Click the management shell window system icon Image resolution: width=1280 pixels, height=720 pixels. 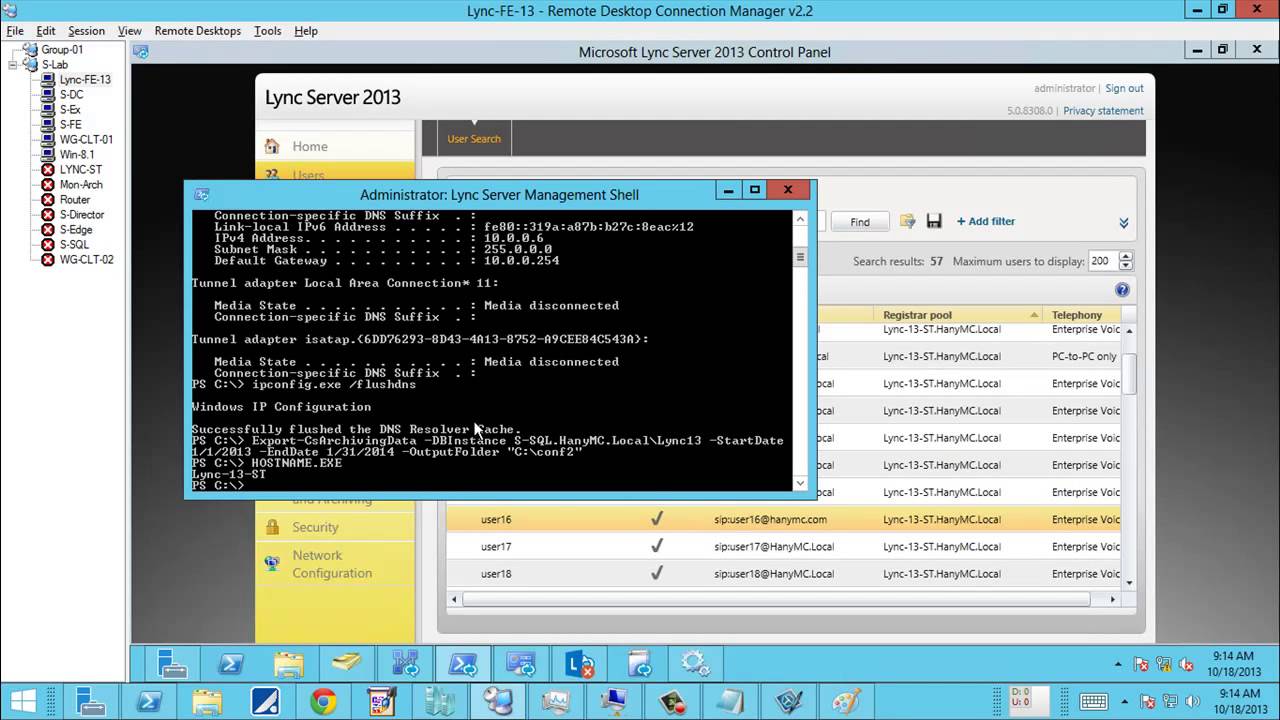click(x=201, y=194)
